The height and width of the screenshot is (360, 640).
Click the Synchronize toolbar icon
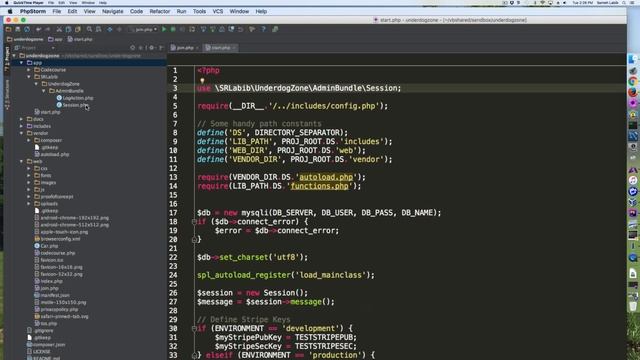(x=27, y=29)
